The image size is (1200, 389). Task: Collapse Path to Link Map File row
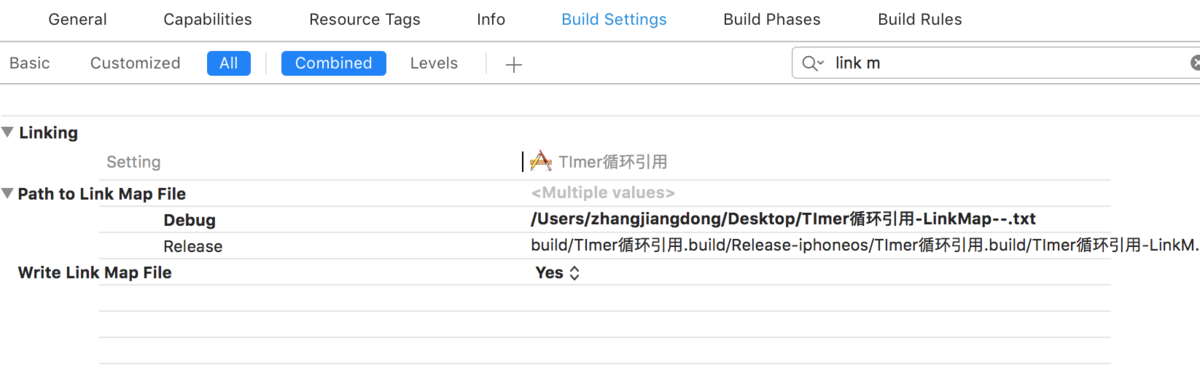8,194
